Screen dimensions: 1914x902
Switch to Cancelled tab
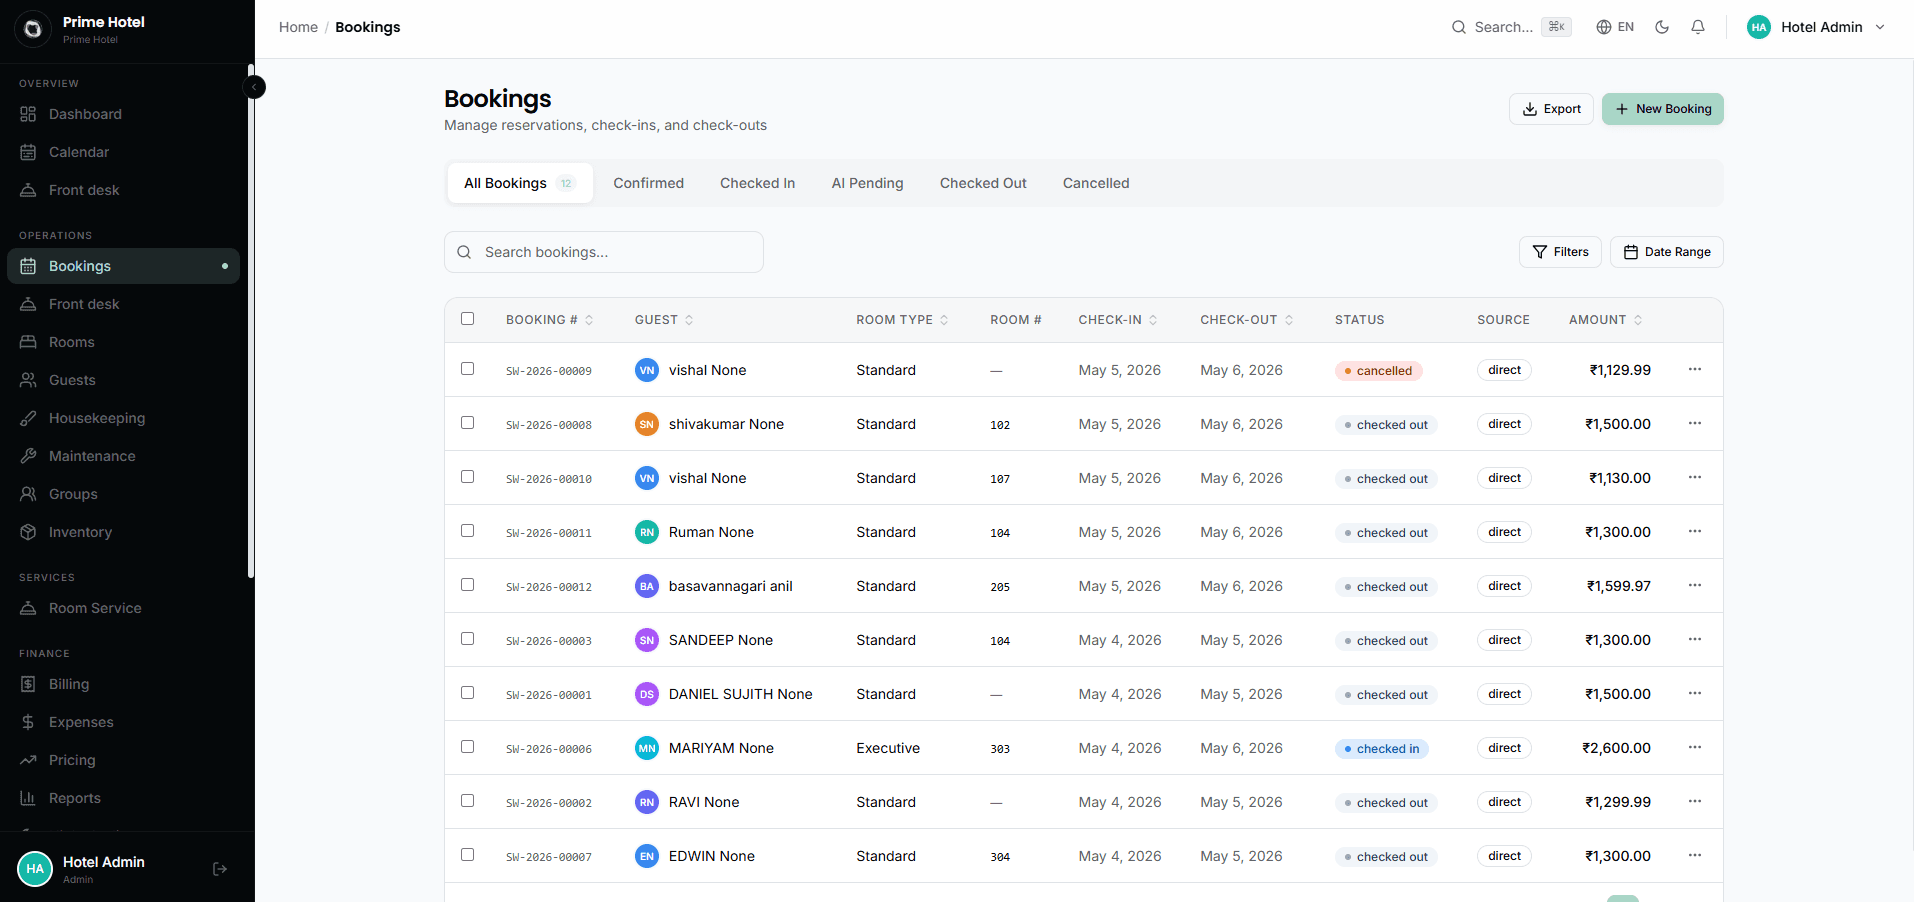point(1096,183)
